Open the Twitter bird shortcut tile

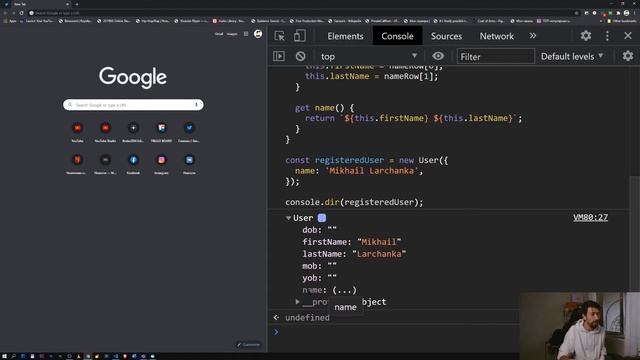[189, 132]
